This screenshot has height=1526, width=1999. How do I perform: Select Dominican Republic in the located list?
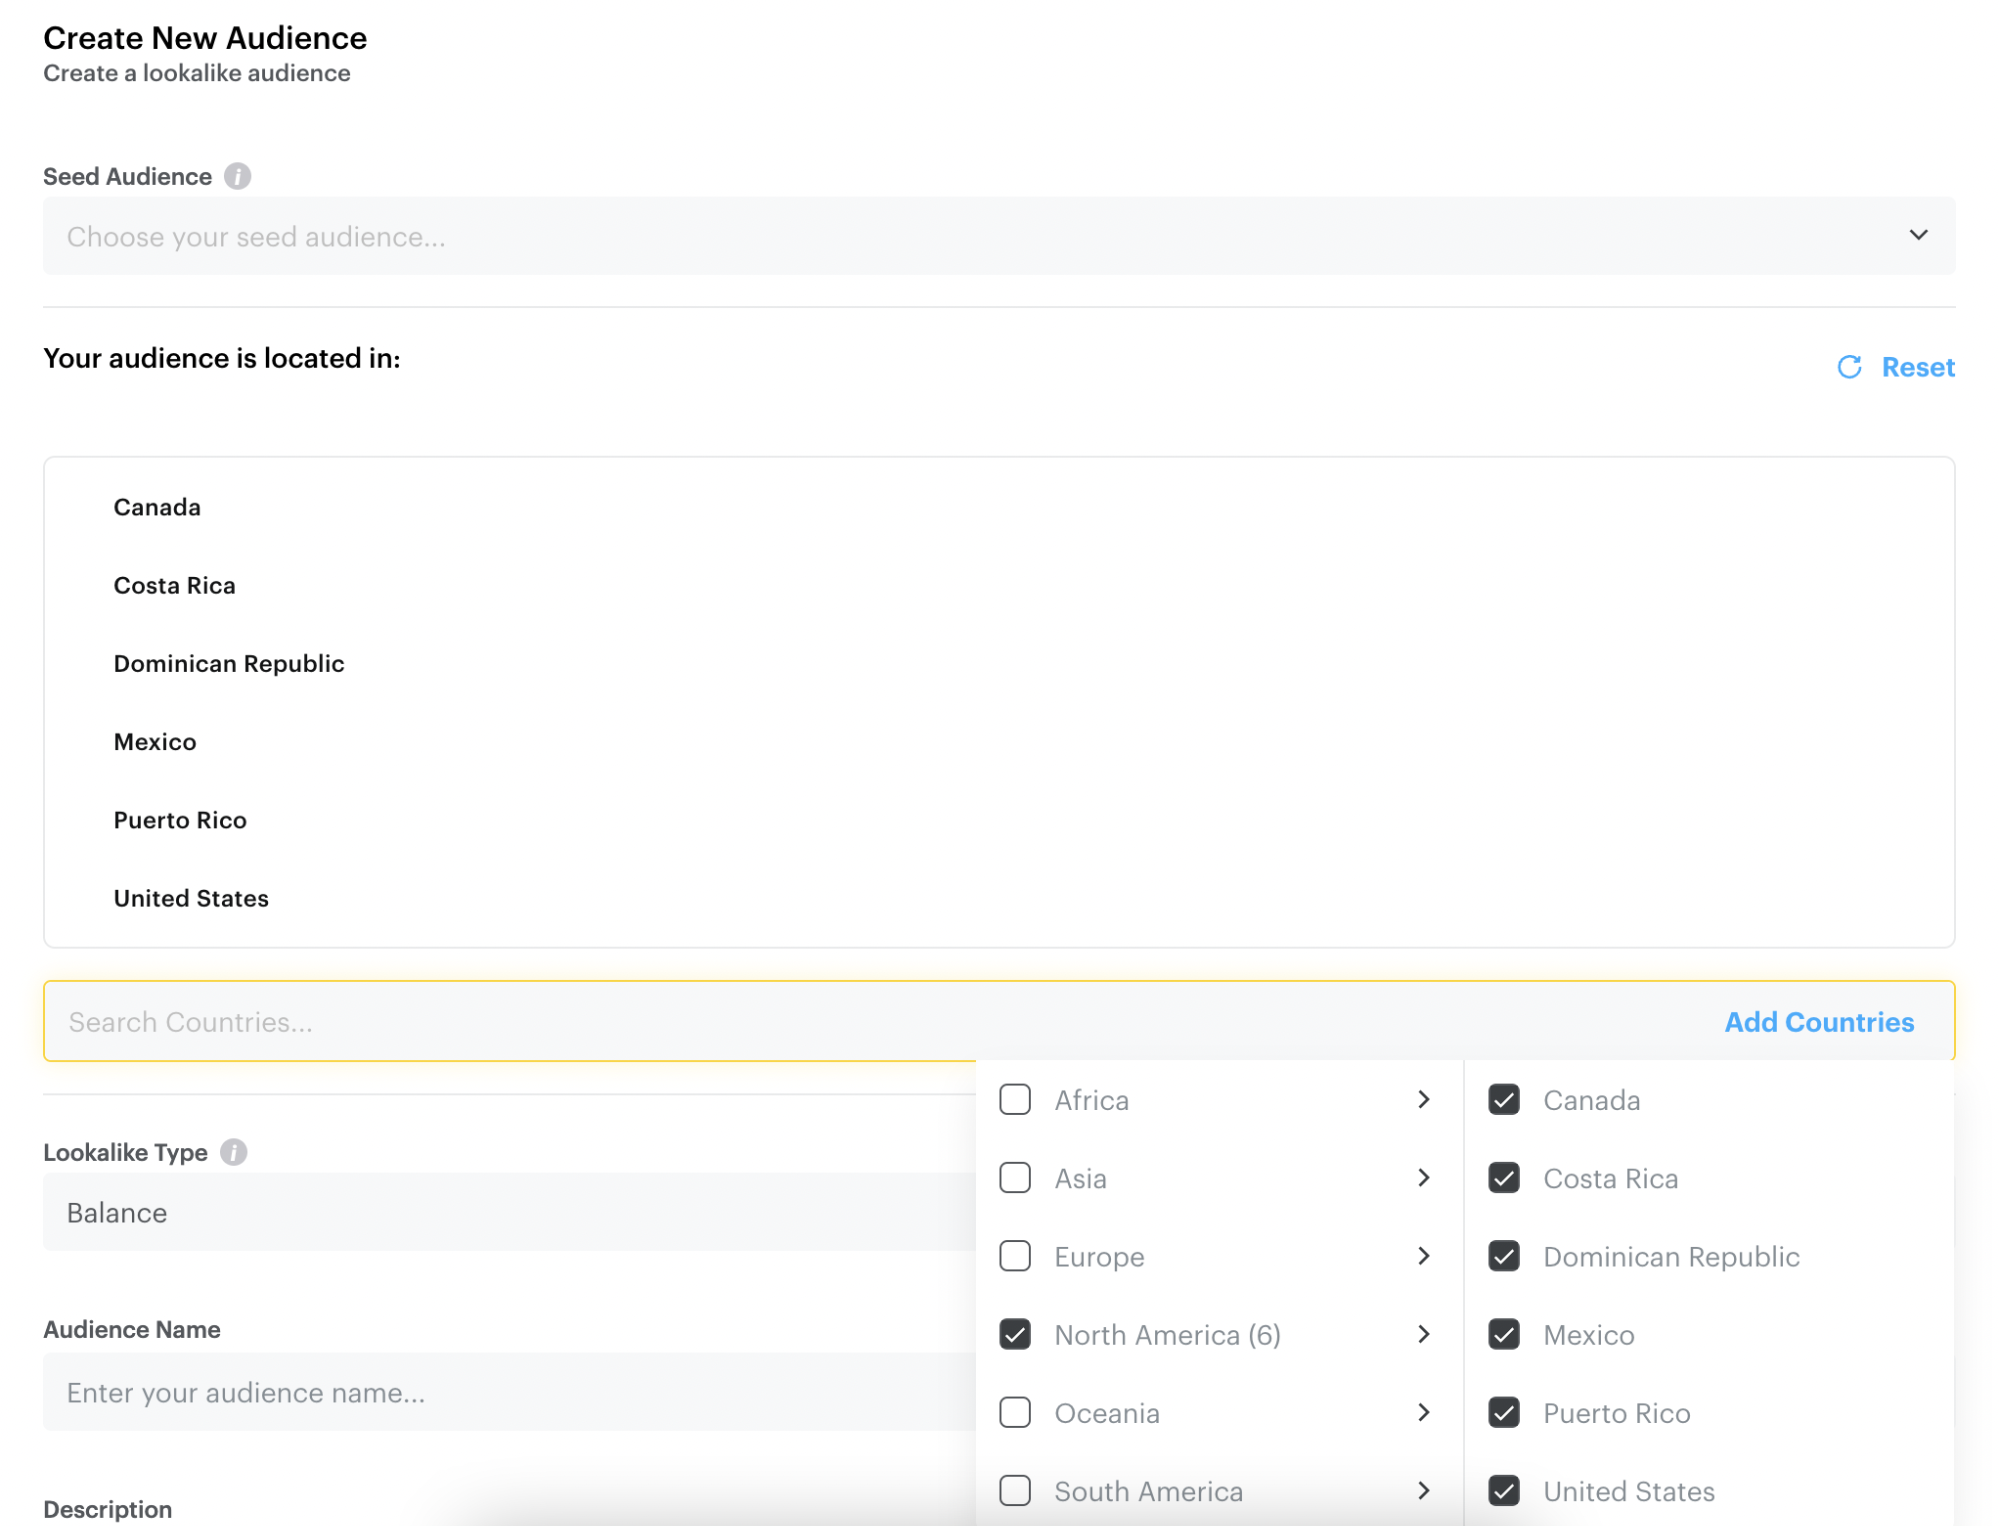(x=229, y=664)
